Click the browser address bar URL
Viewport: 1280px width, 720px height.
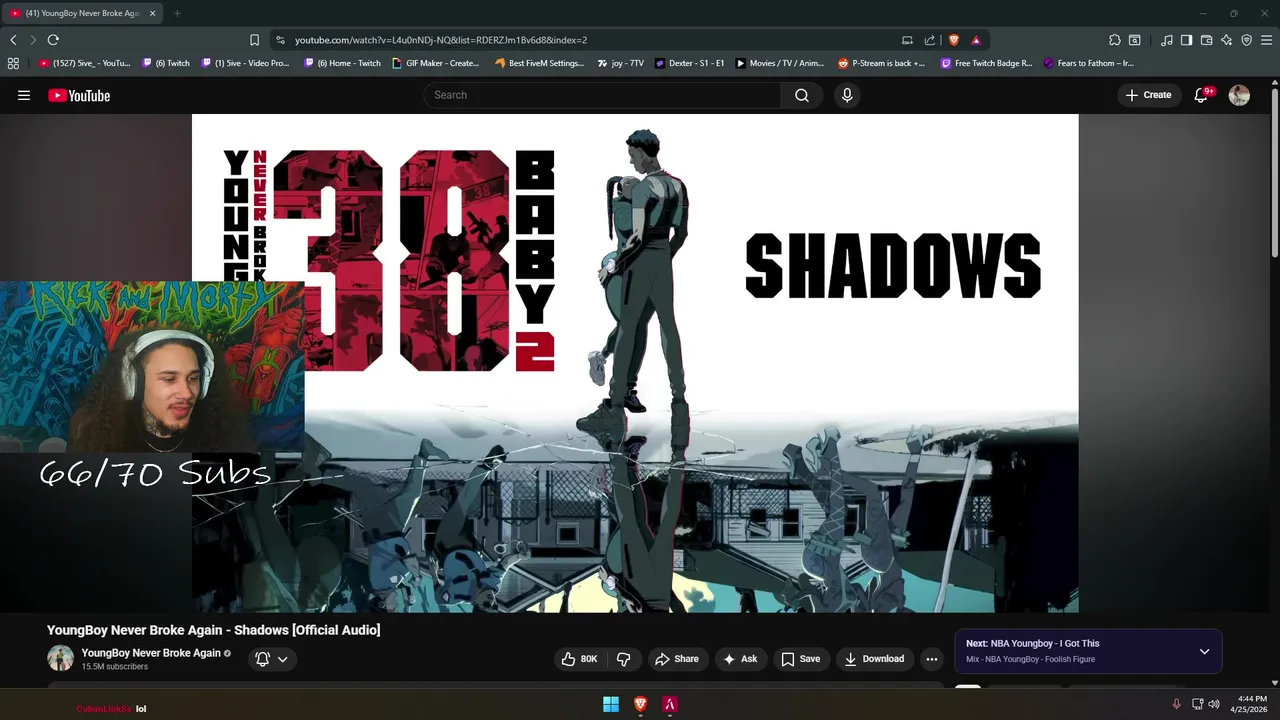[441, 40]
